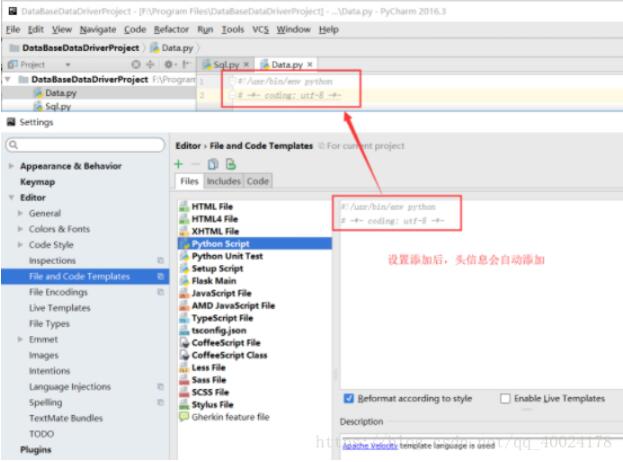Select AMD JavaScript File template
Screen dimensions: 623x462
click(x=233, y=305)
